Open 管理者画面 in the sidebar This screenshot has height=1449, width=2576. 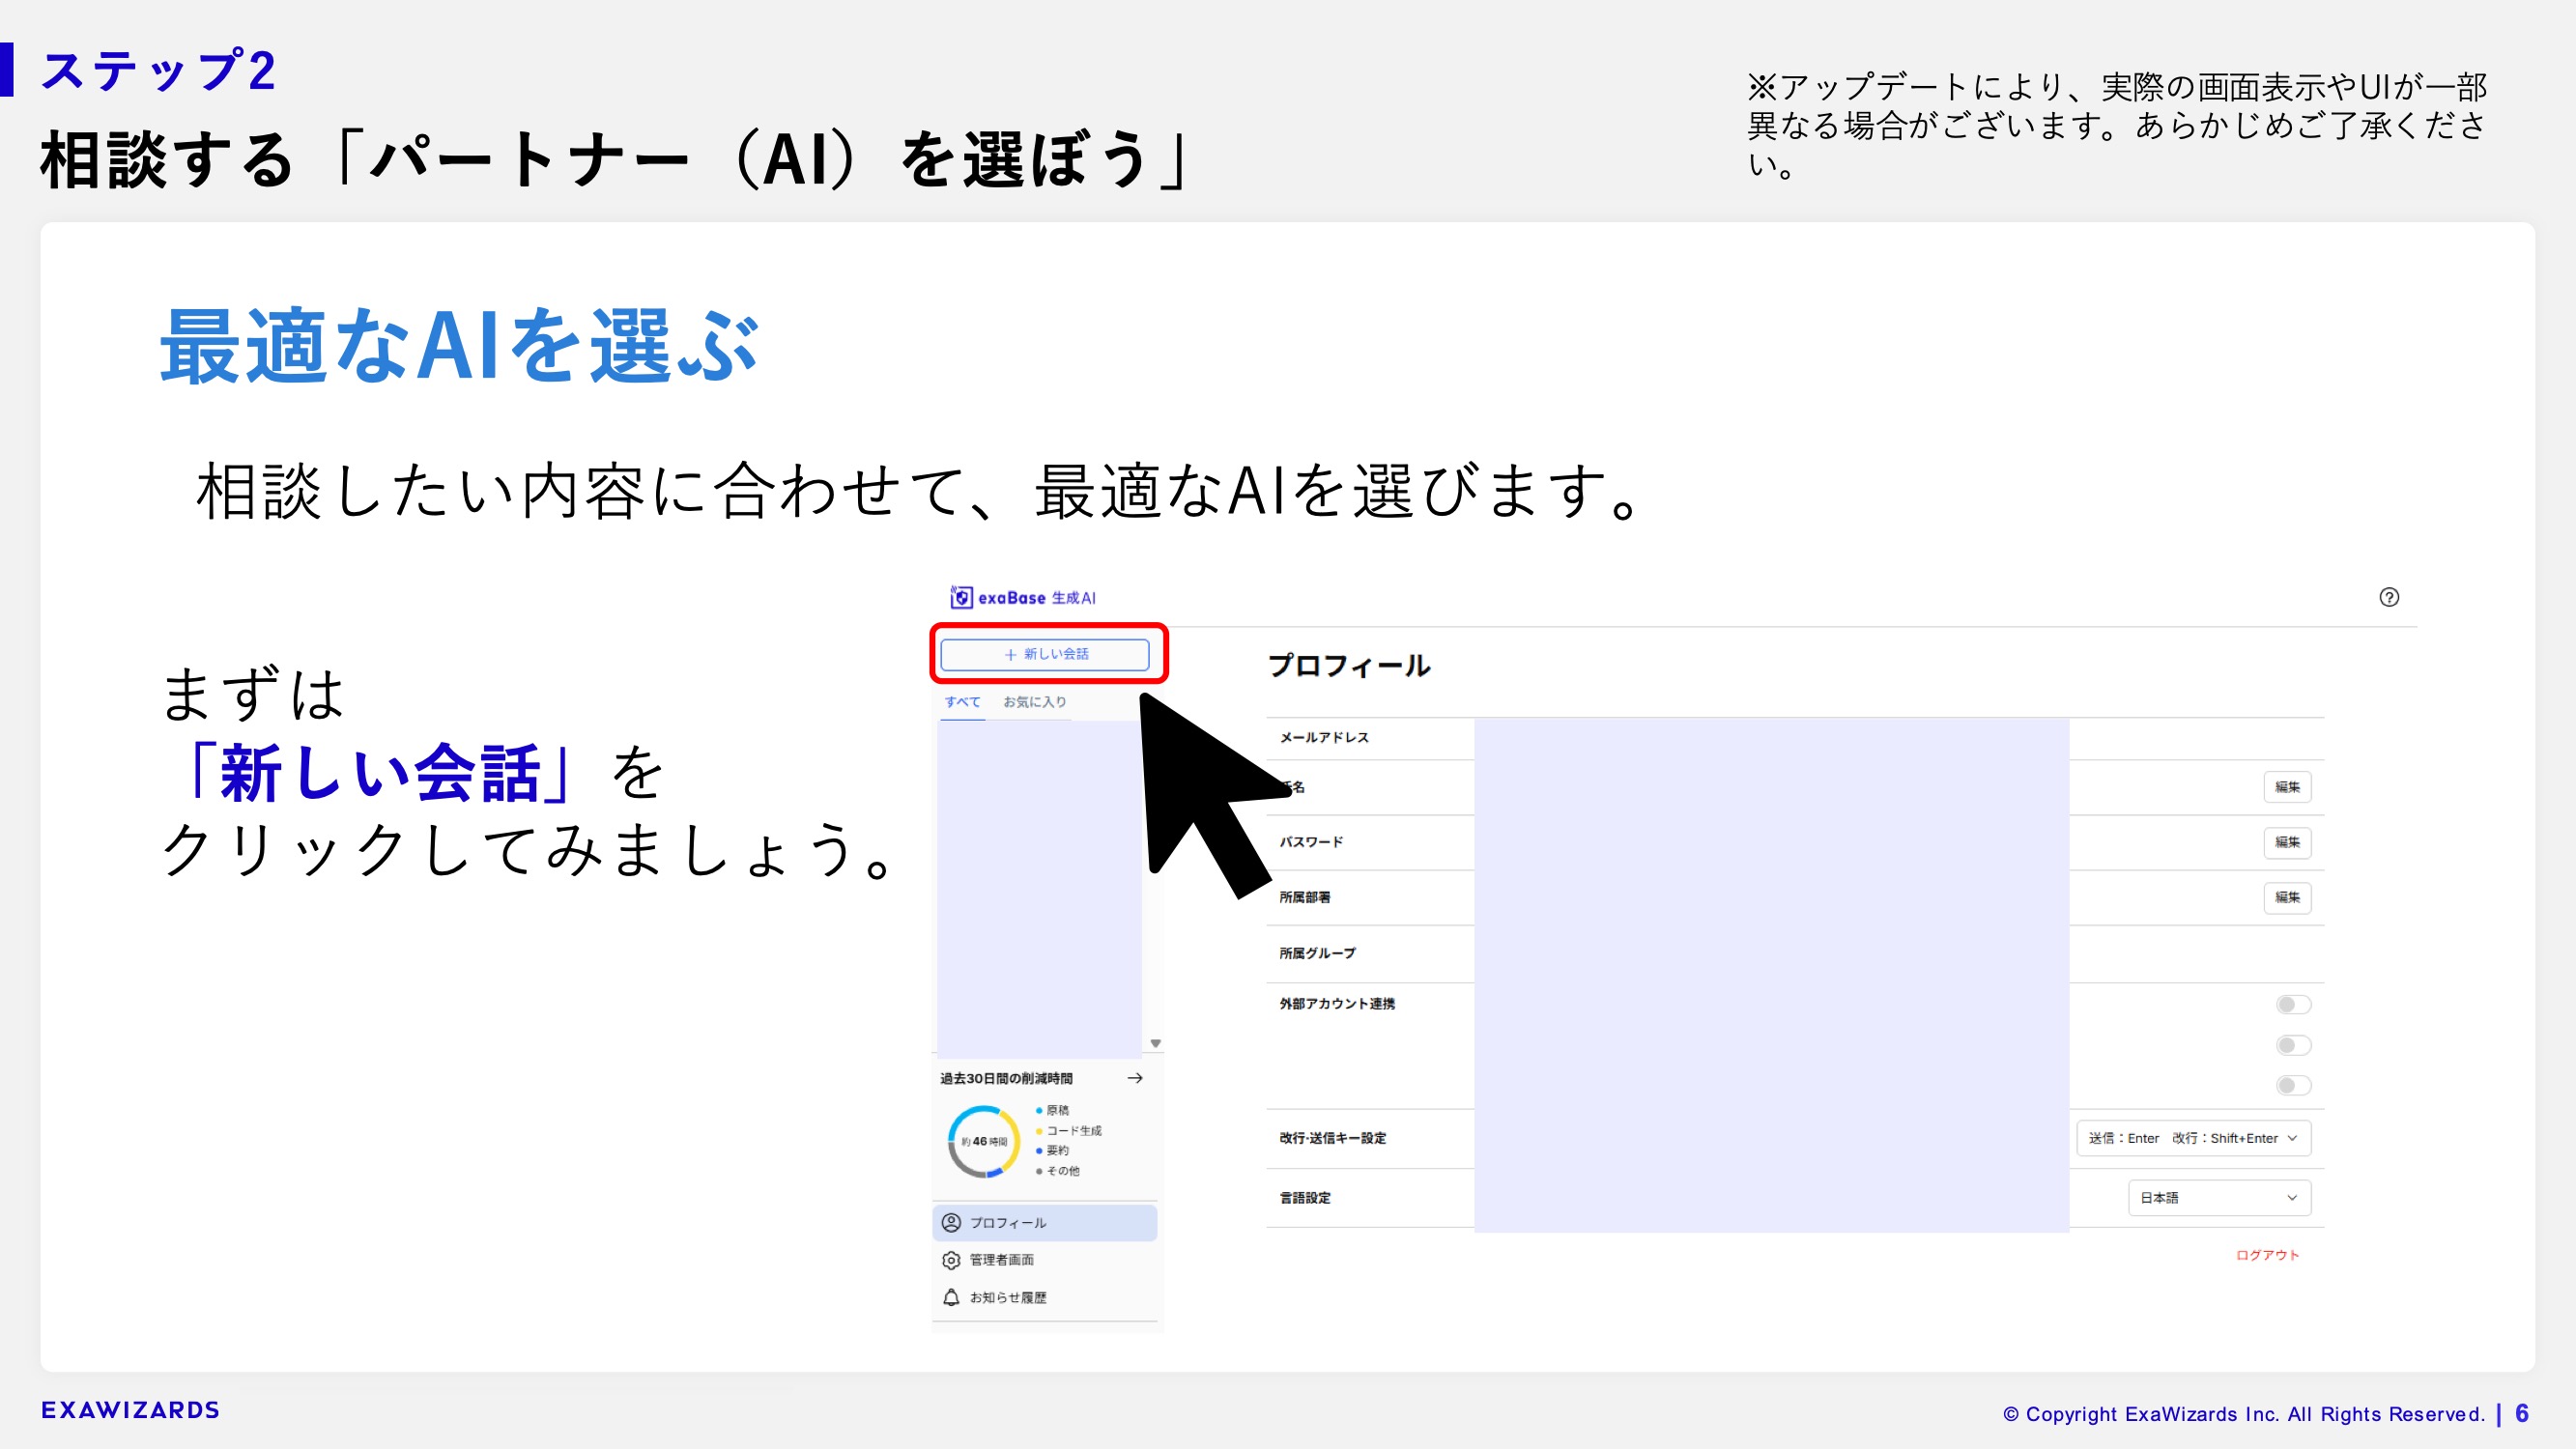tap(1045, 1260)
